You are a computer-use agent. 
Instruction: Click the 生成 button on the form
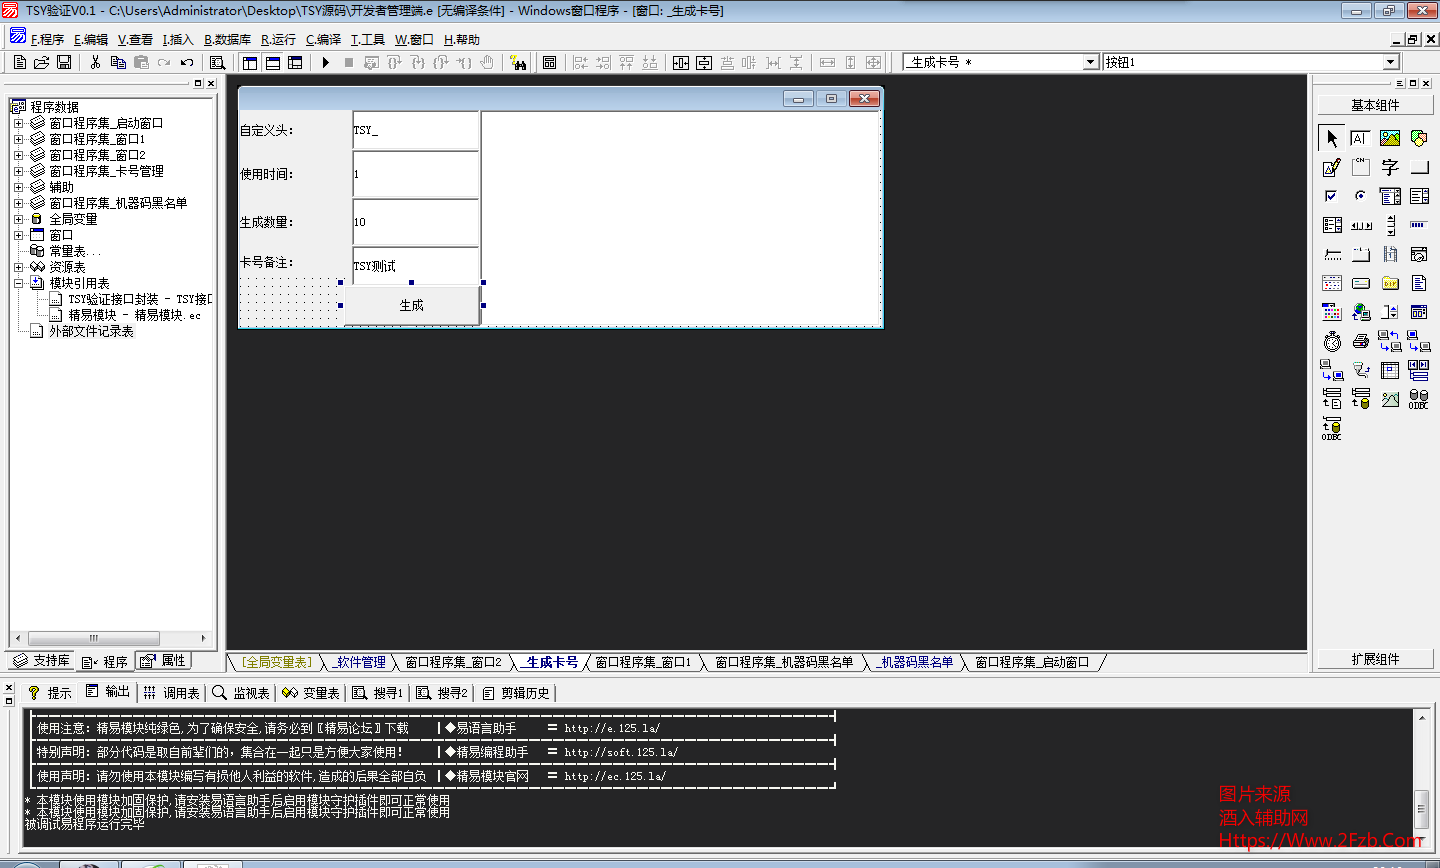coord(411,305)
